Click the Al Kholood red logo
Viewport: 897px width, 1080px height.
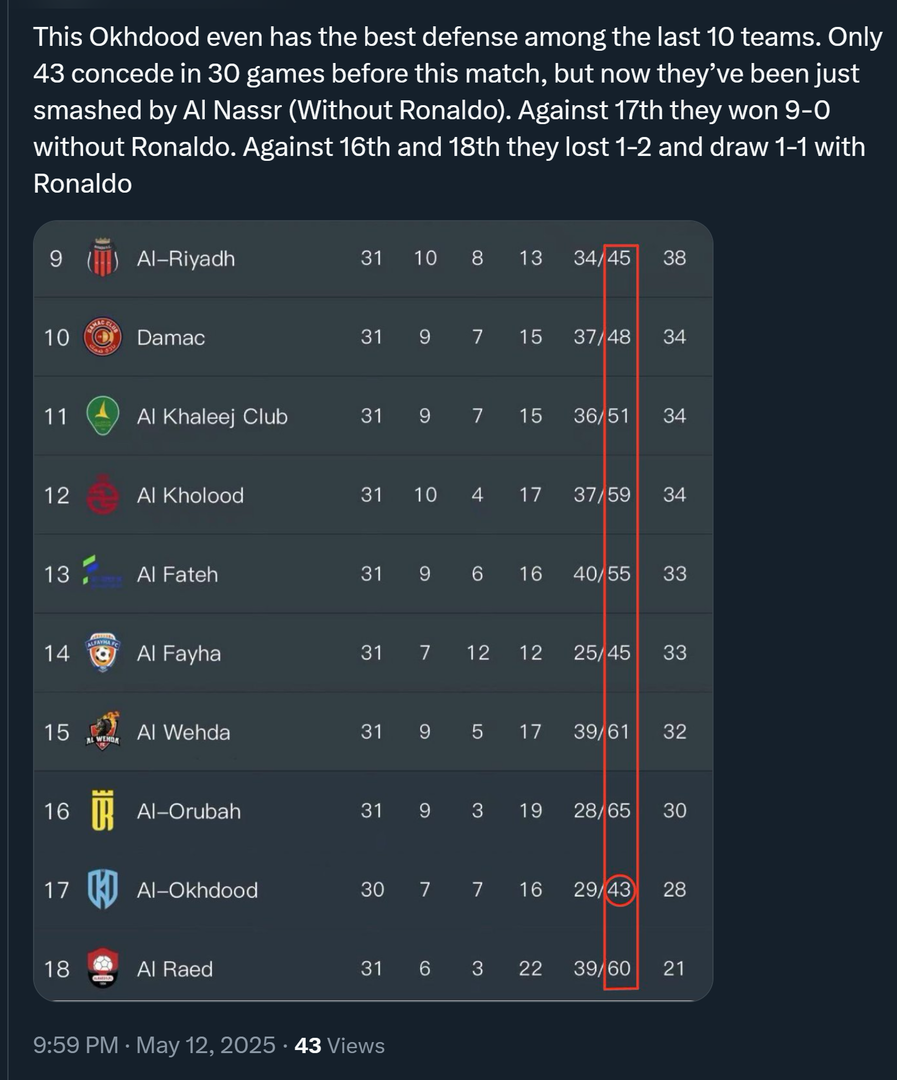pos(103,495)
